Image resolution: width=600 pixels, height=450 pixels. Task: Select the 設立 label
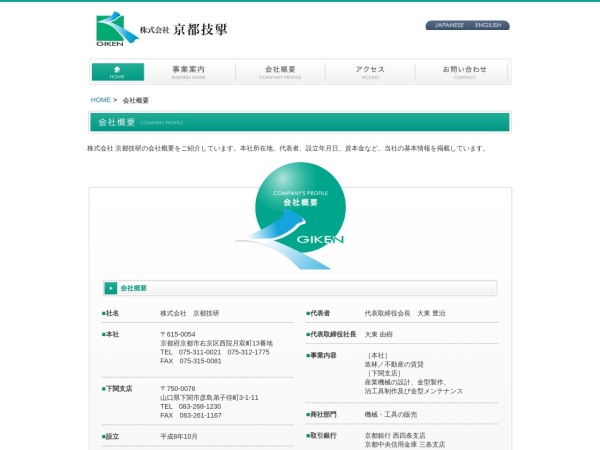110,437
